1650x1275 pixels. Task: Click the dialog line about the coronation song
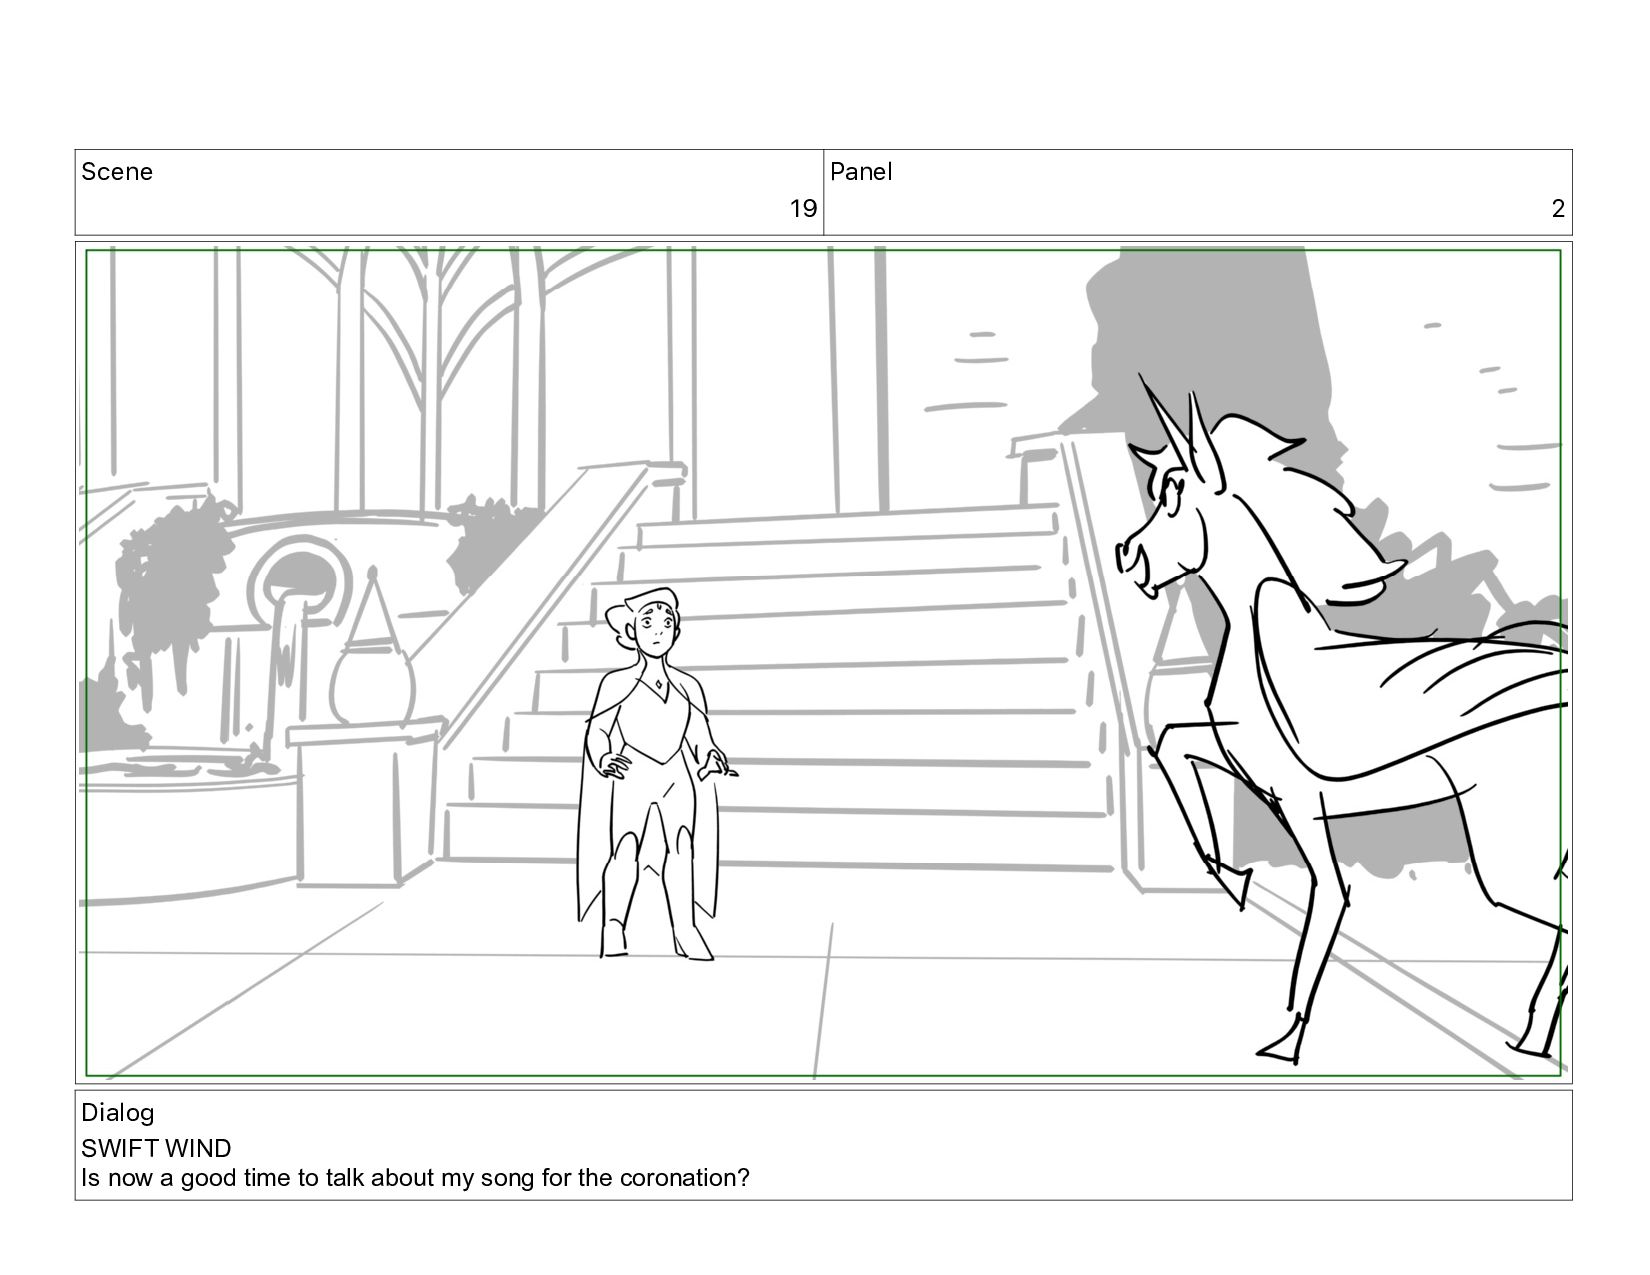tap(415, 1178)
